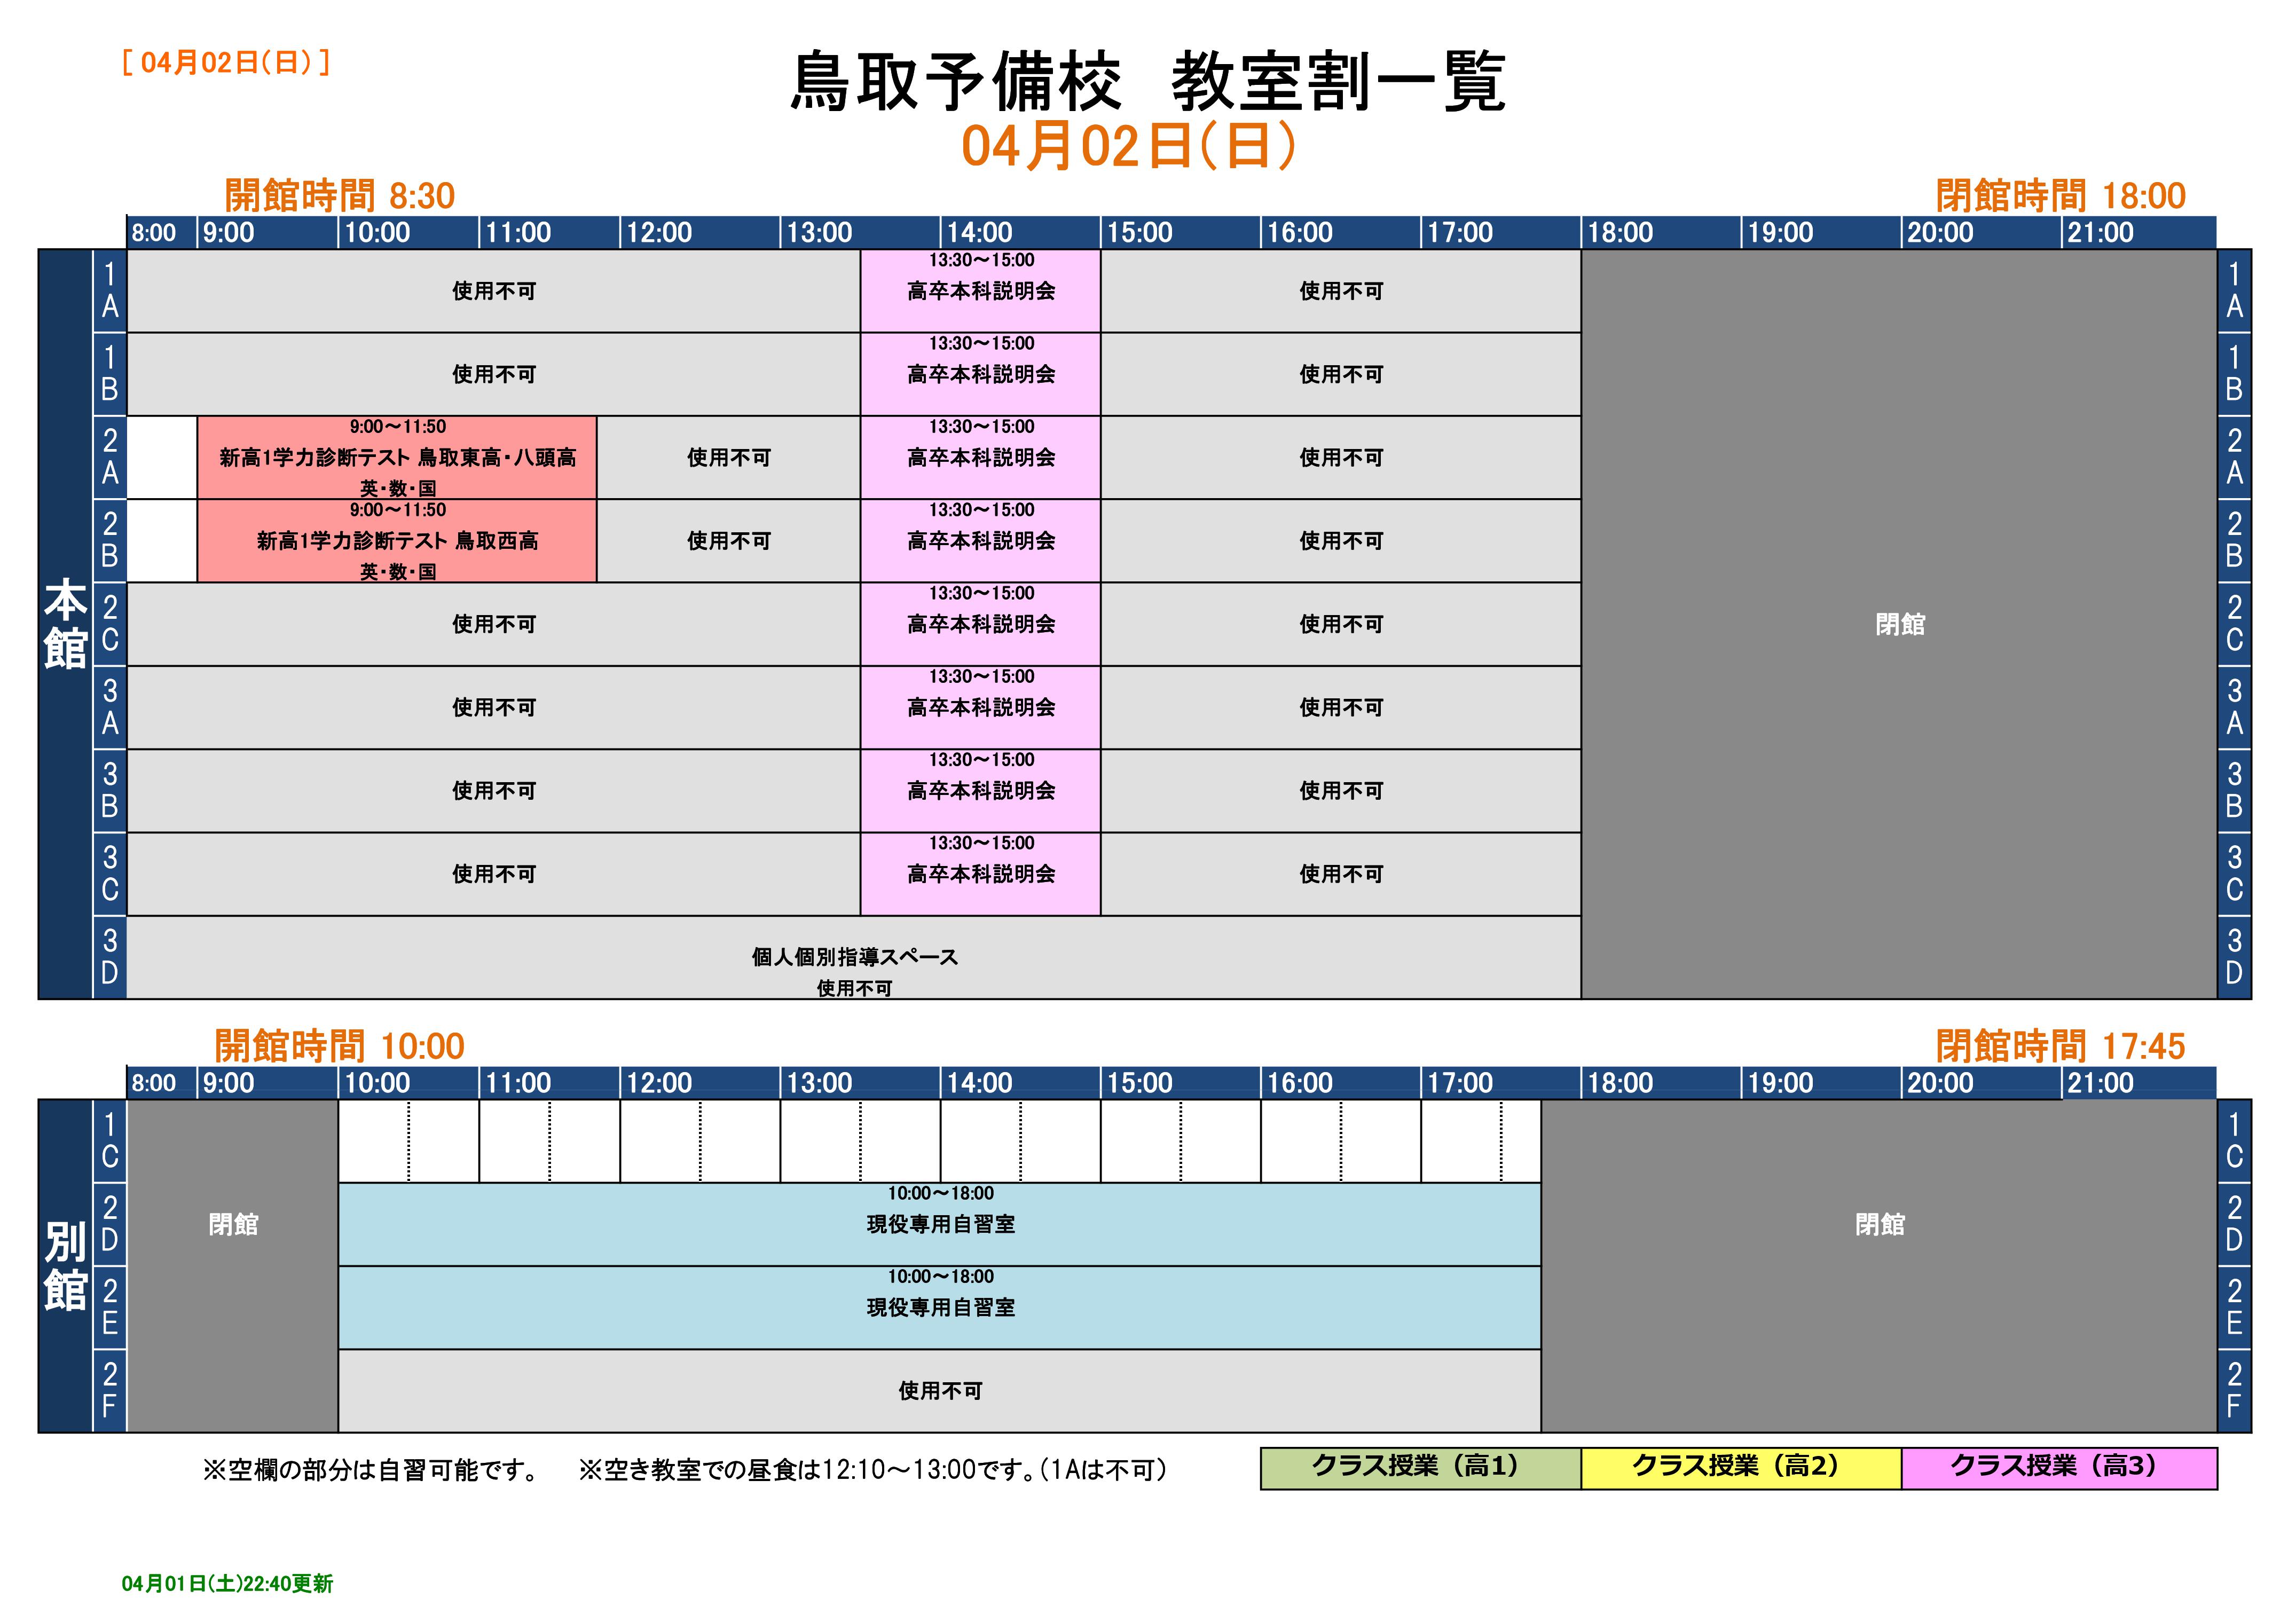Select 18:00 in the 本館 time header
This screenshot has width=2296, height=1622.
coord(1620,233)
